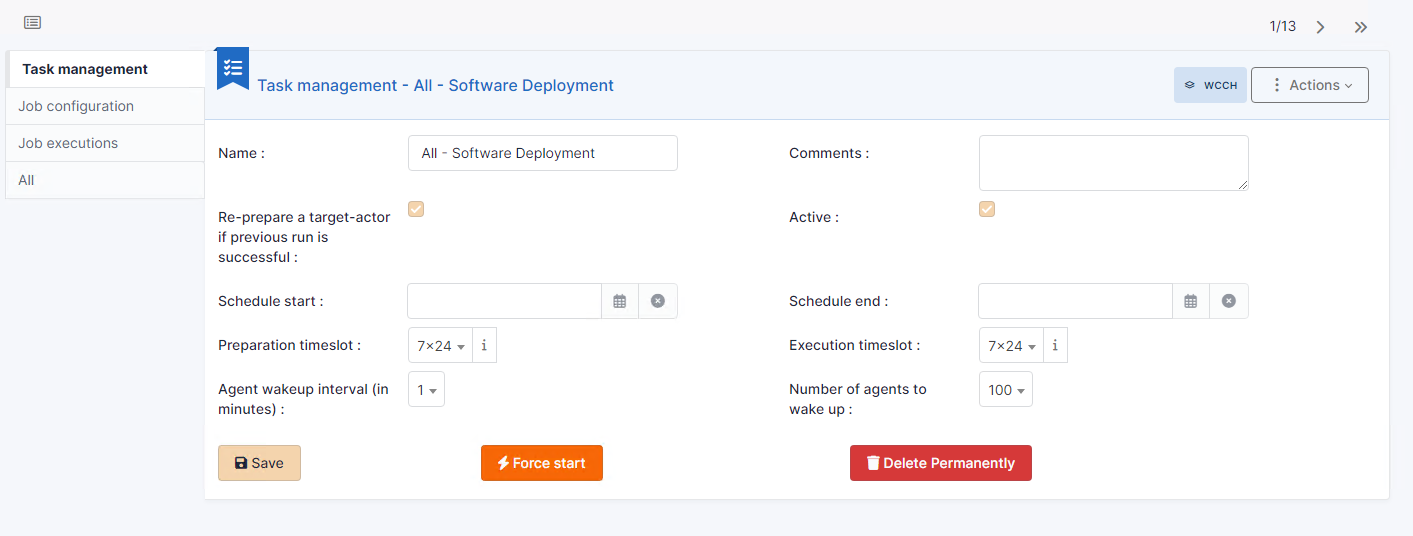Screen dimensions: 1413x536
Task: Click the WCCH entity badge
Action: point(1210,85)
